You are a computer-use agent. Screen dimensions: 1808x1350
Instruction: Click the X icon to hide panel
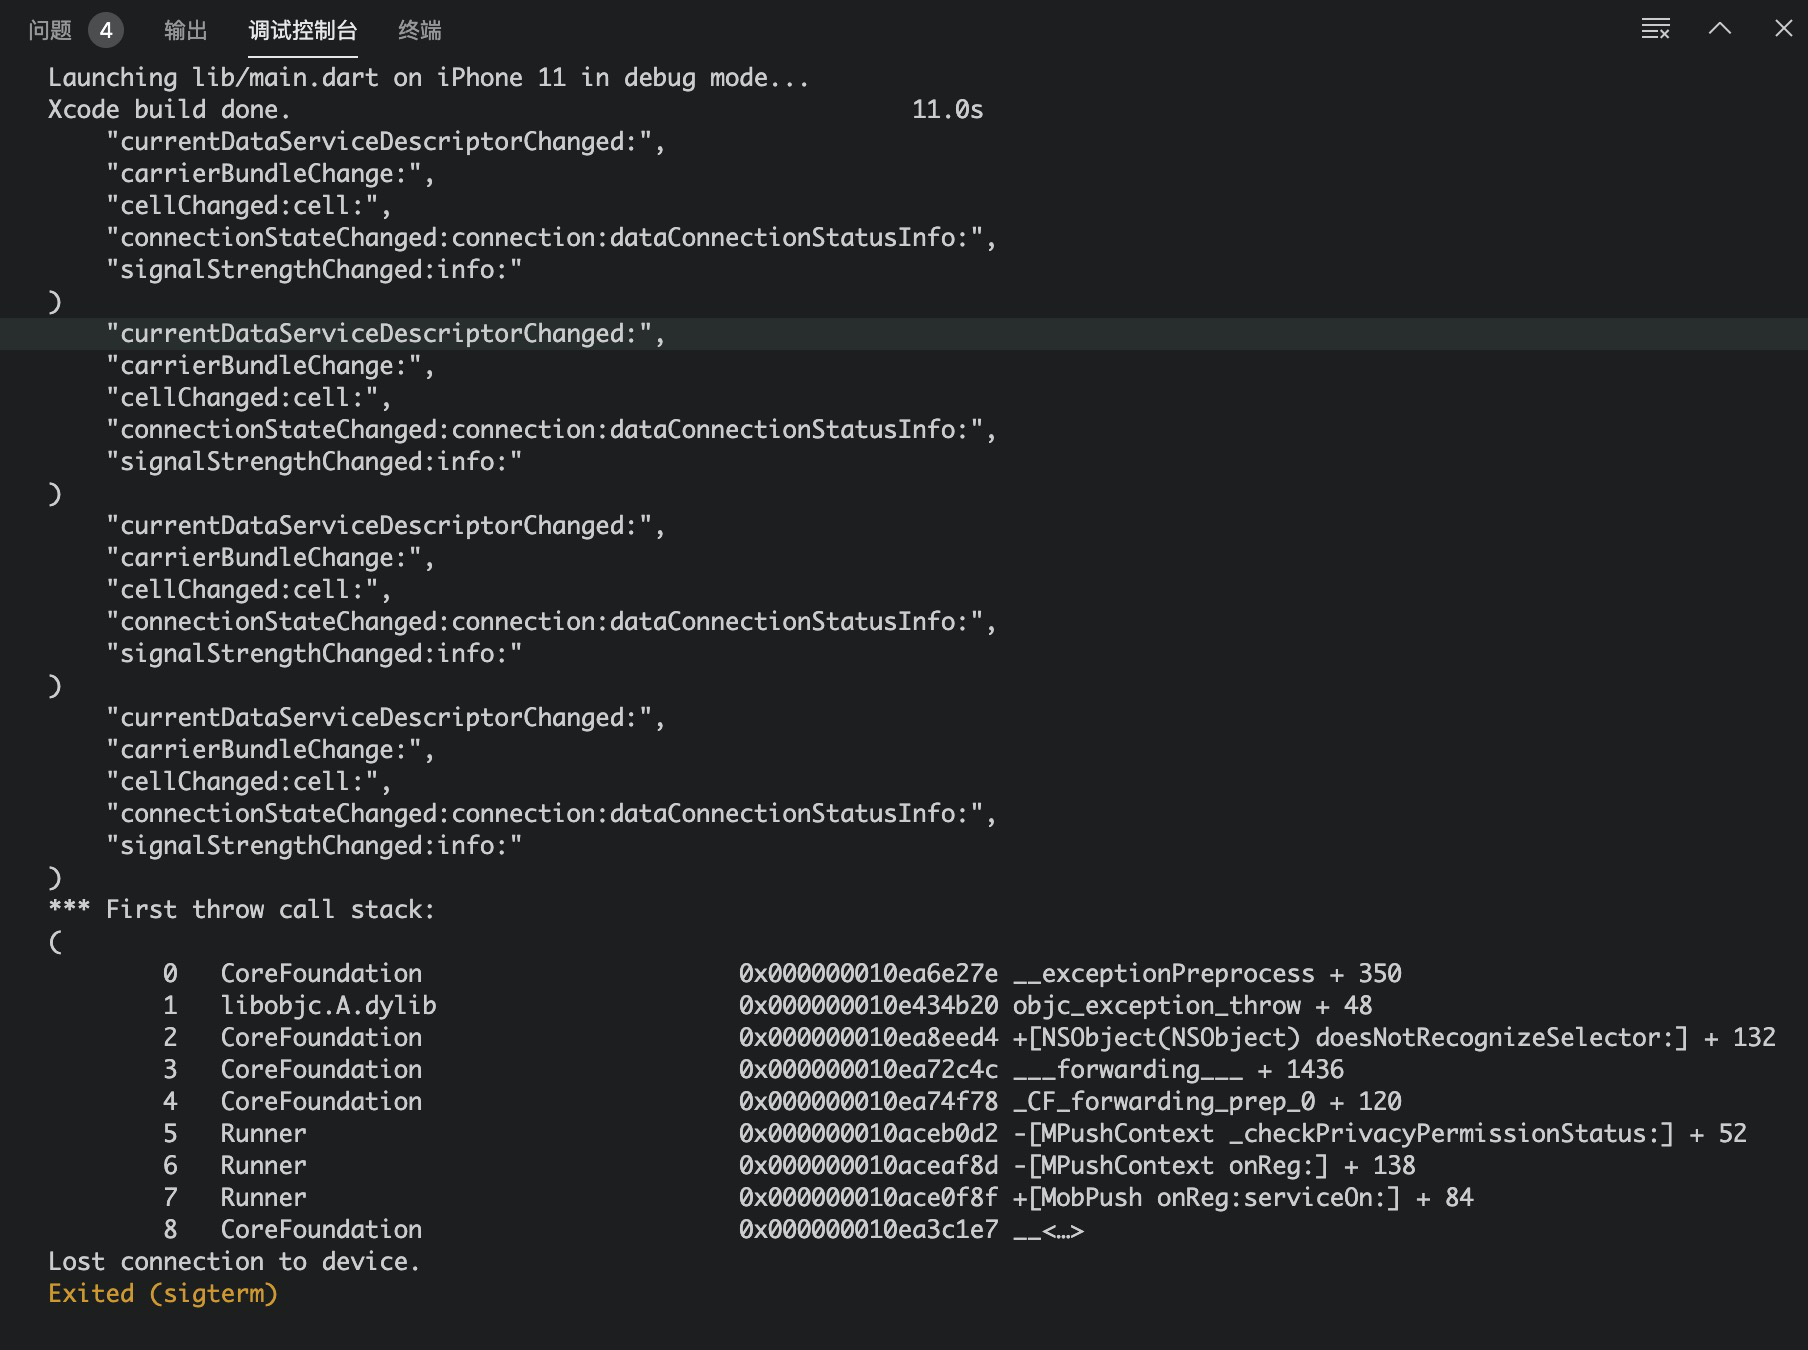click(x=1783, y=29)
